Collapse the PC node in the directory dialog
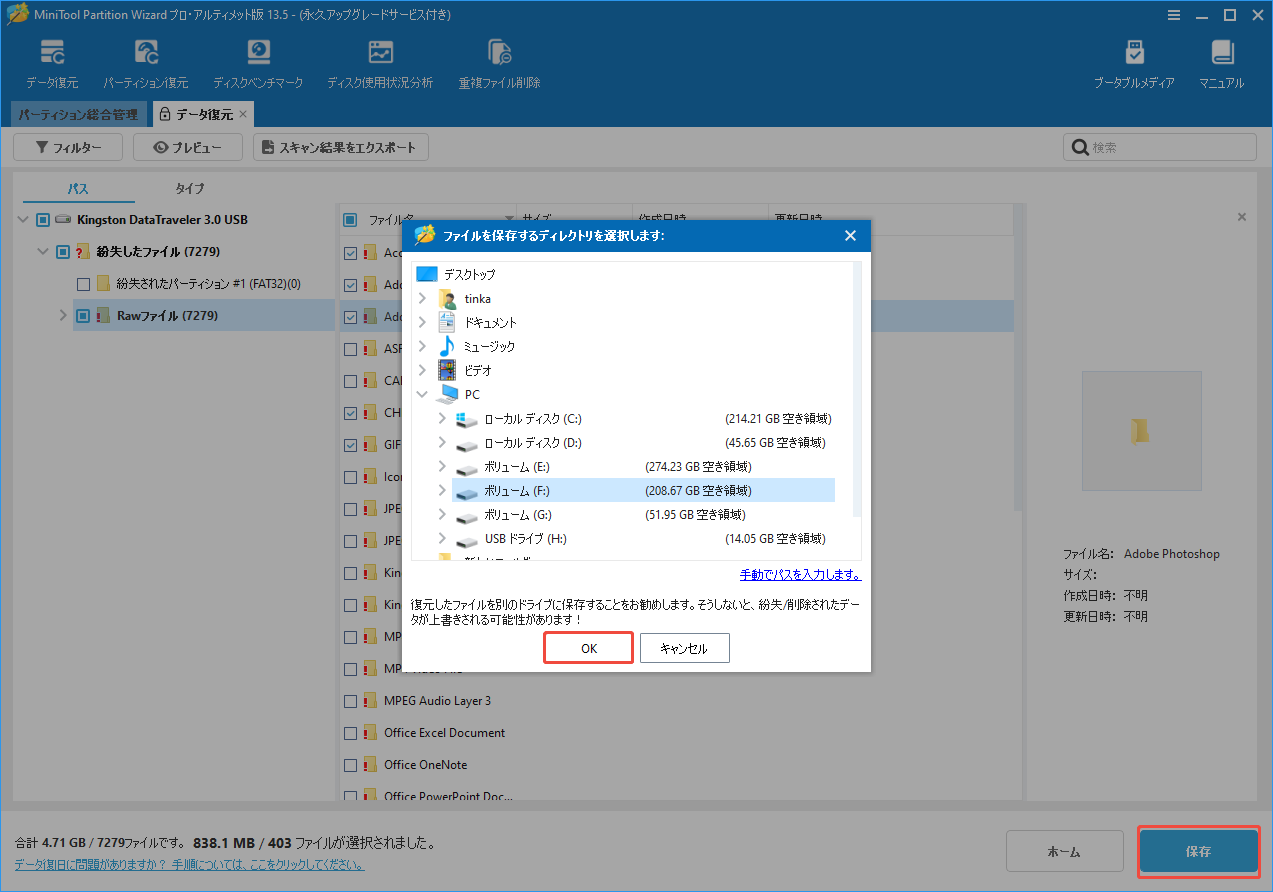Image resolution: width=1273 pixels, height=892 pixels. [421, 394]
